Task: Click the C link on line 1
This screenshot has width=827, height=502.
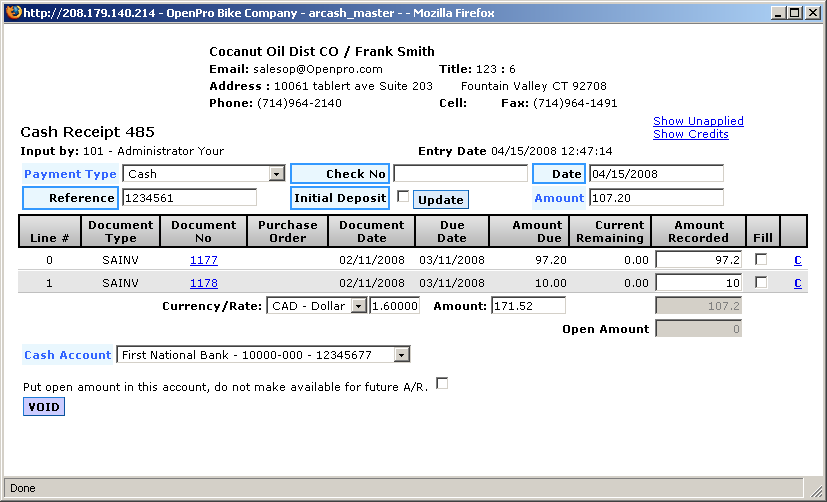Action: tap(797, 284)
